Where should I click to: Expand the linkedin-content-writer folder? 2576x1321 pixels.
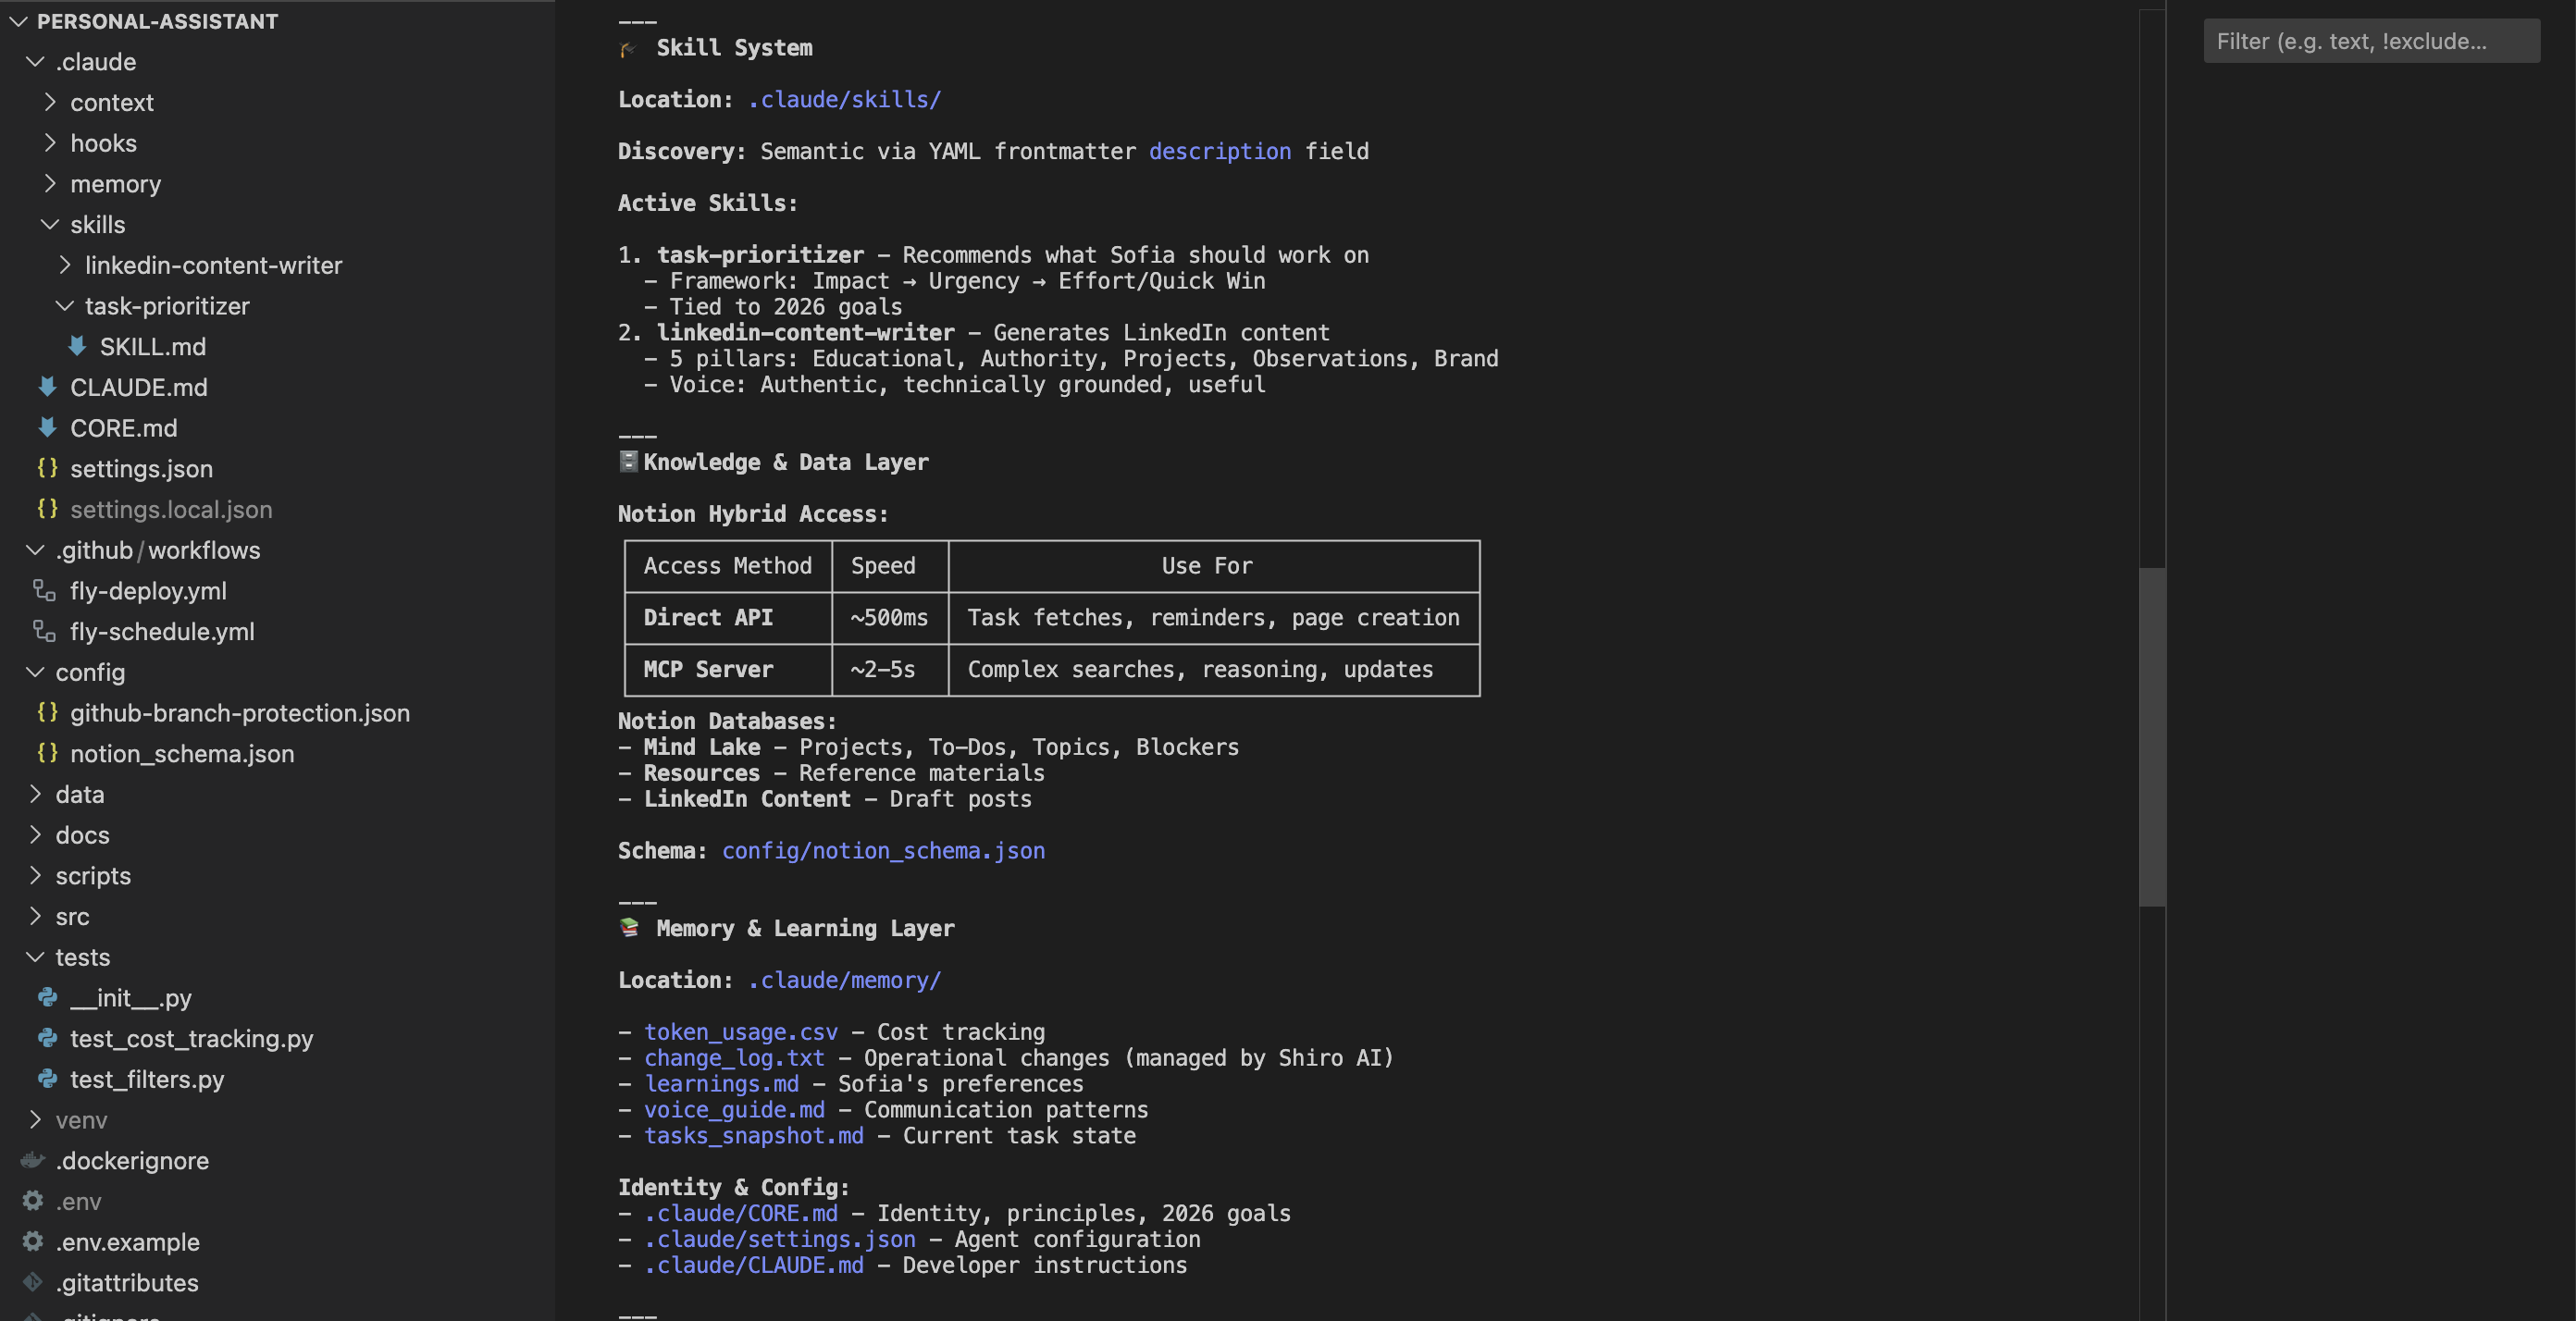coord(65,265)
